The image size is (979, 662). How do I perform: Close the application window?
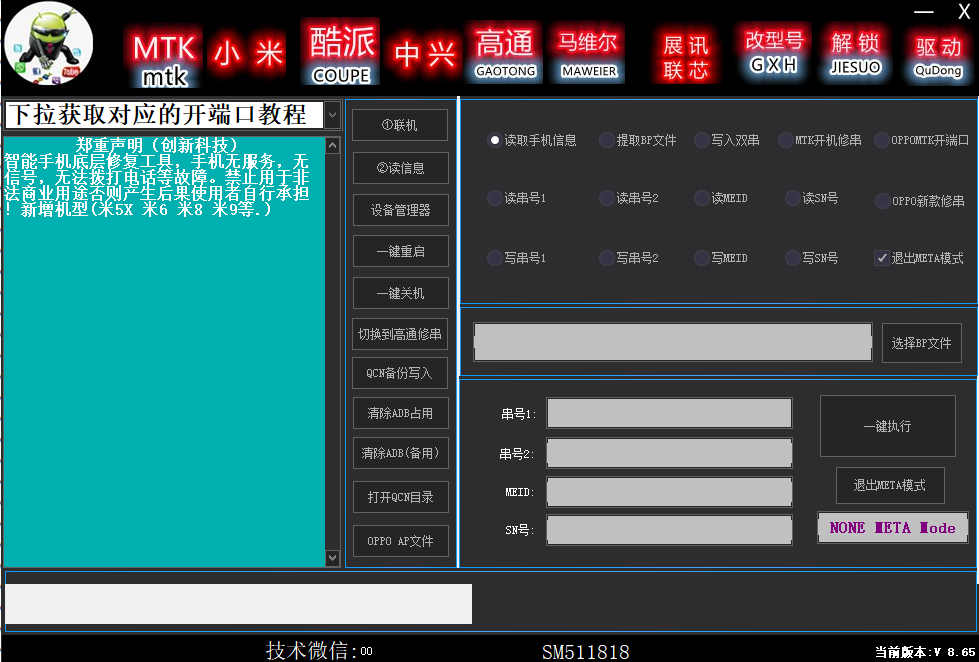pos(964,11)
